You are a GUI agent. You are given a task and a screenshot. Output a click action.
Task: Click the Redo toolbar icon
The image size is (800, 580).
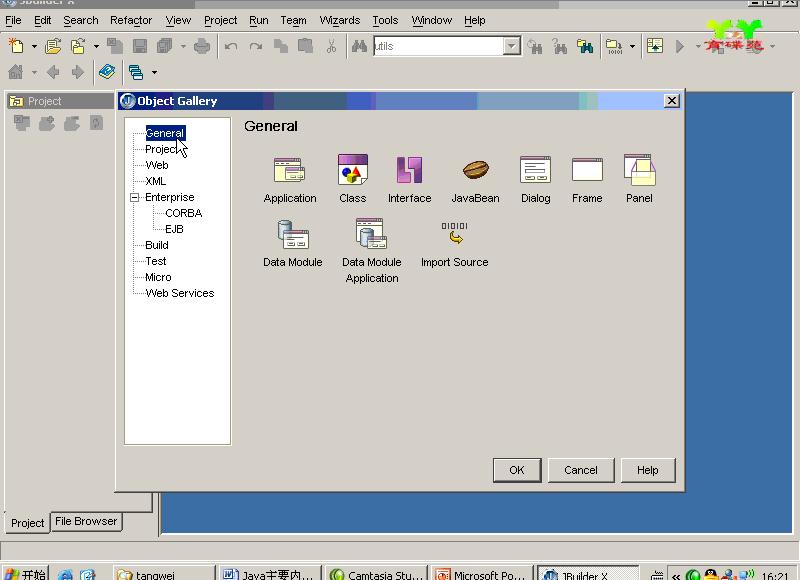[x=256, y=46]
